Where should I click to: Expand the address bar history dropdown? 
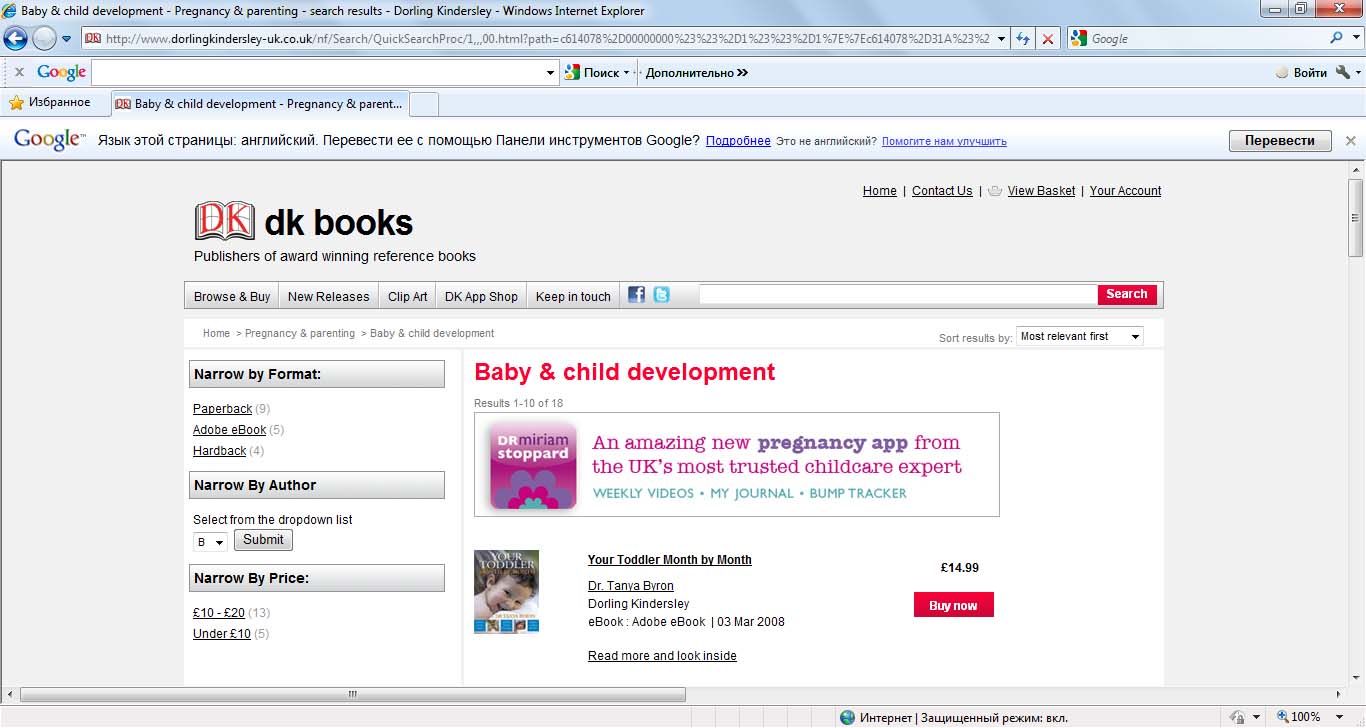[x=1003, y=39]
